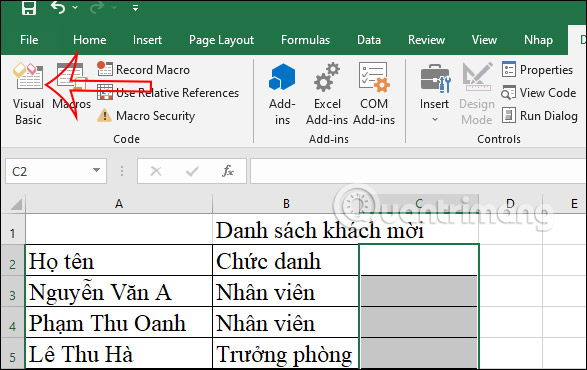Select row 4 header
Viewport: 587px width, 370px height.
(x=13, y=322)
